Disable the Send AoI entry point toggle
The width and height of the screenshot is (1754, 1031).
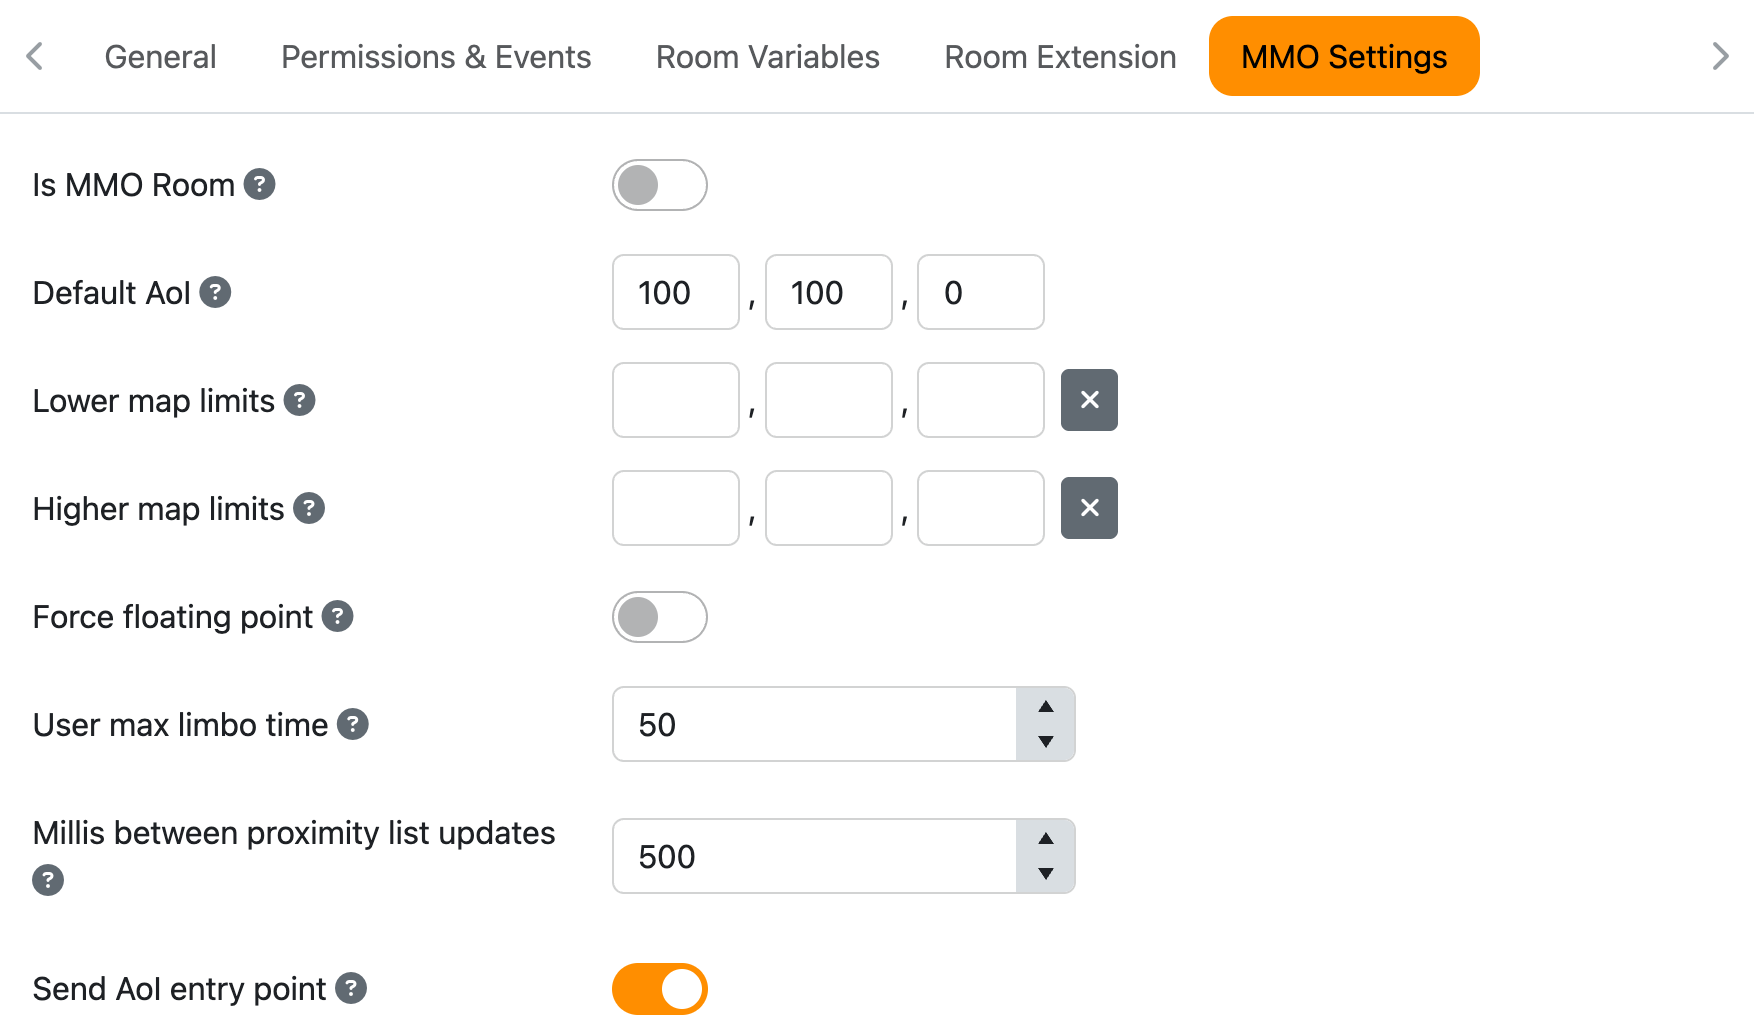click(660, 988)
